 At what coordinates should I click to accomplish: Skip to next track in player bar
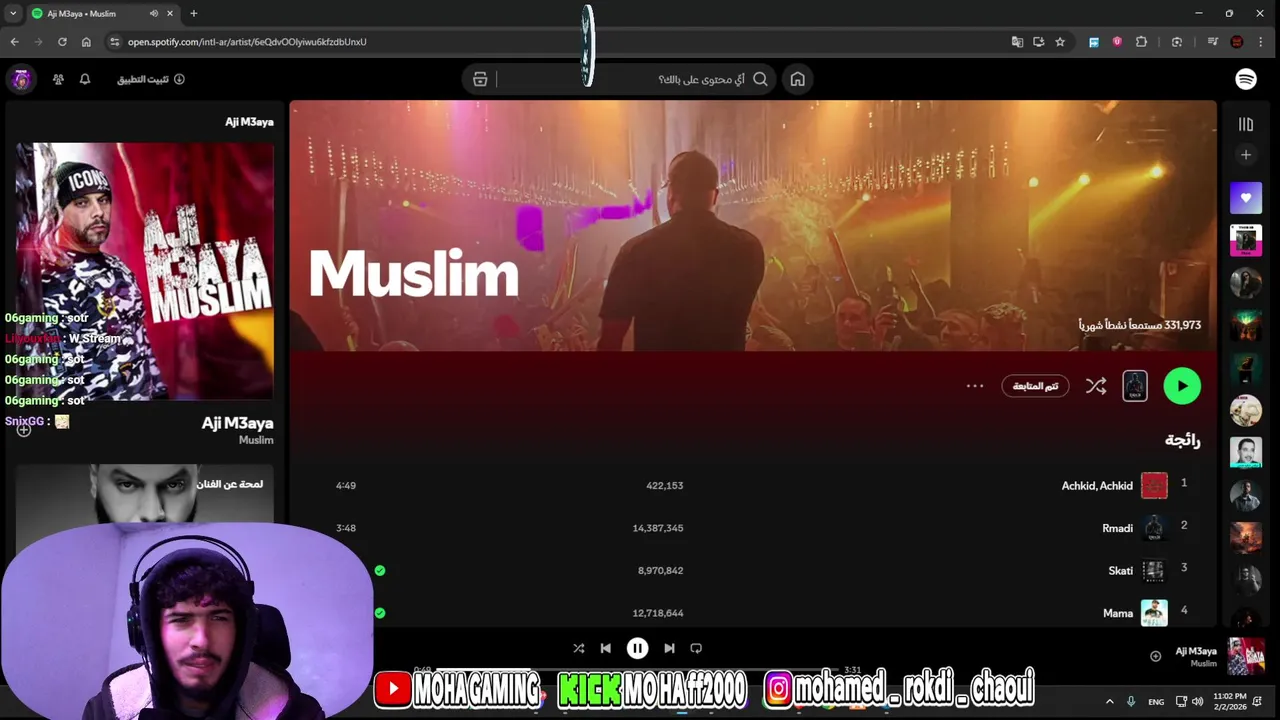(x=669, y=648)
